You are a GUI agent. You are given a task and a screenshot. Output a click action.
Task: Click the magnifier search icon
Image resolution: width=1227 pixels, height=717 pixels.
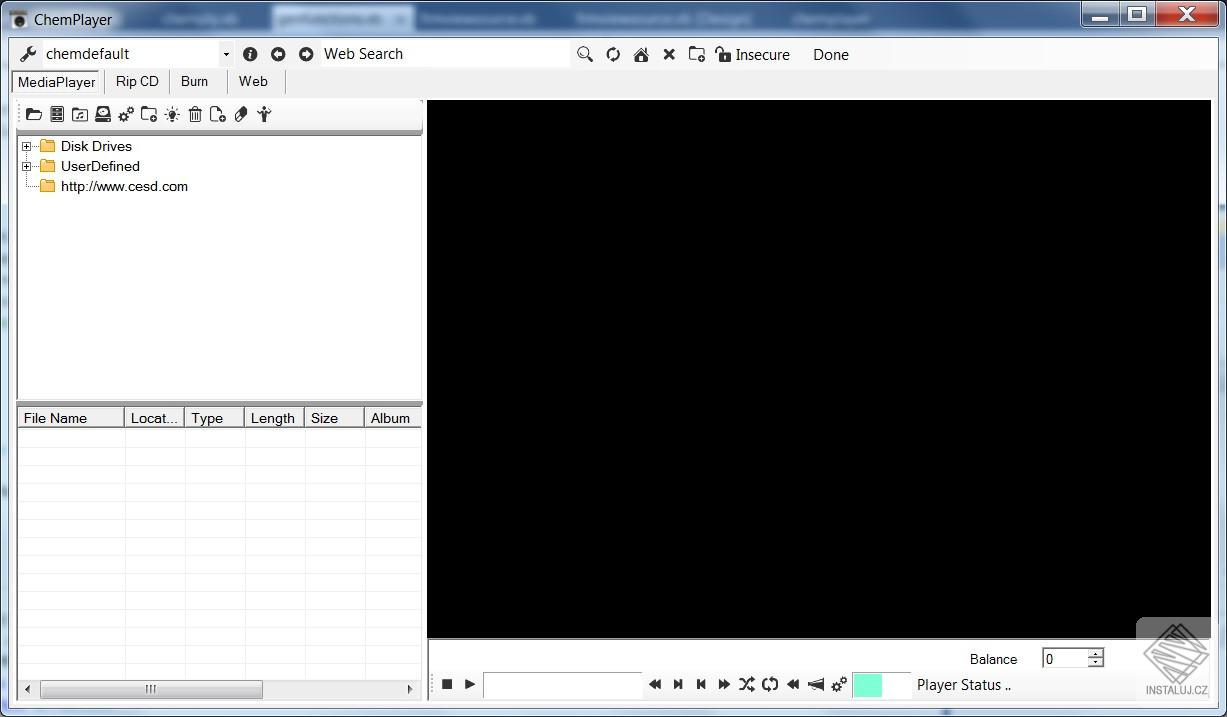[585, 54]
